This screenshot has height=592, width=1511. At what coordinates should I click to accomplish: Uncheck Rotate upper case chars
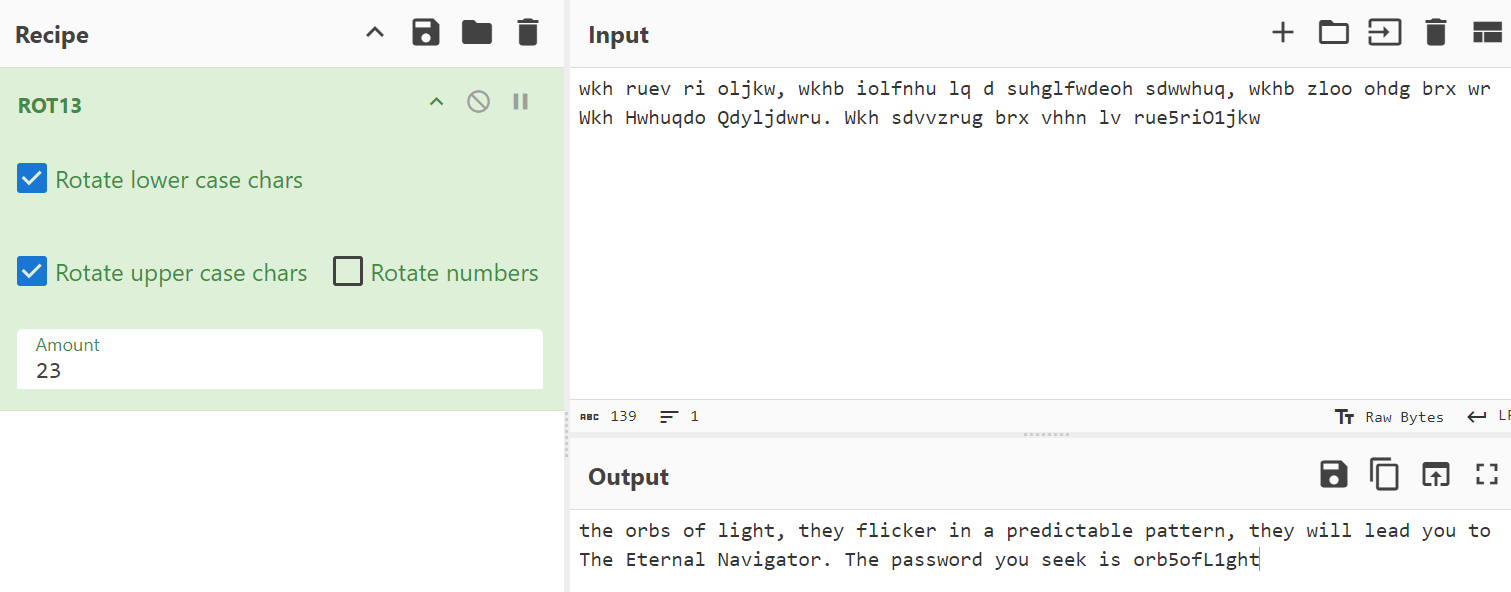32,271
